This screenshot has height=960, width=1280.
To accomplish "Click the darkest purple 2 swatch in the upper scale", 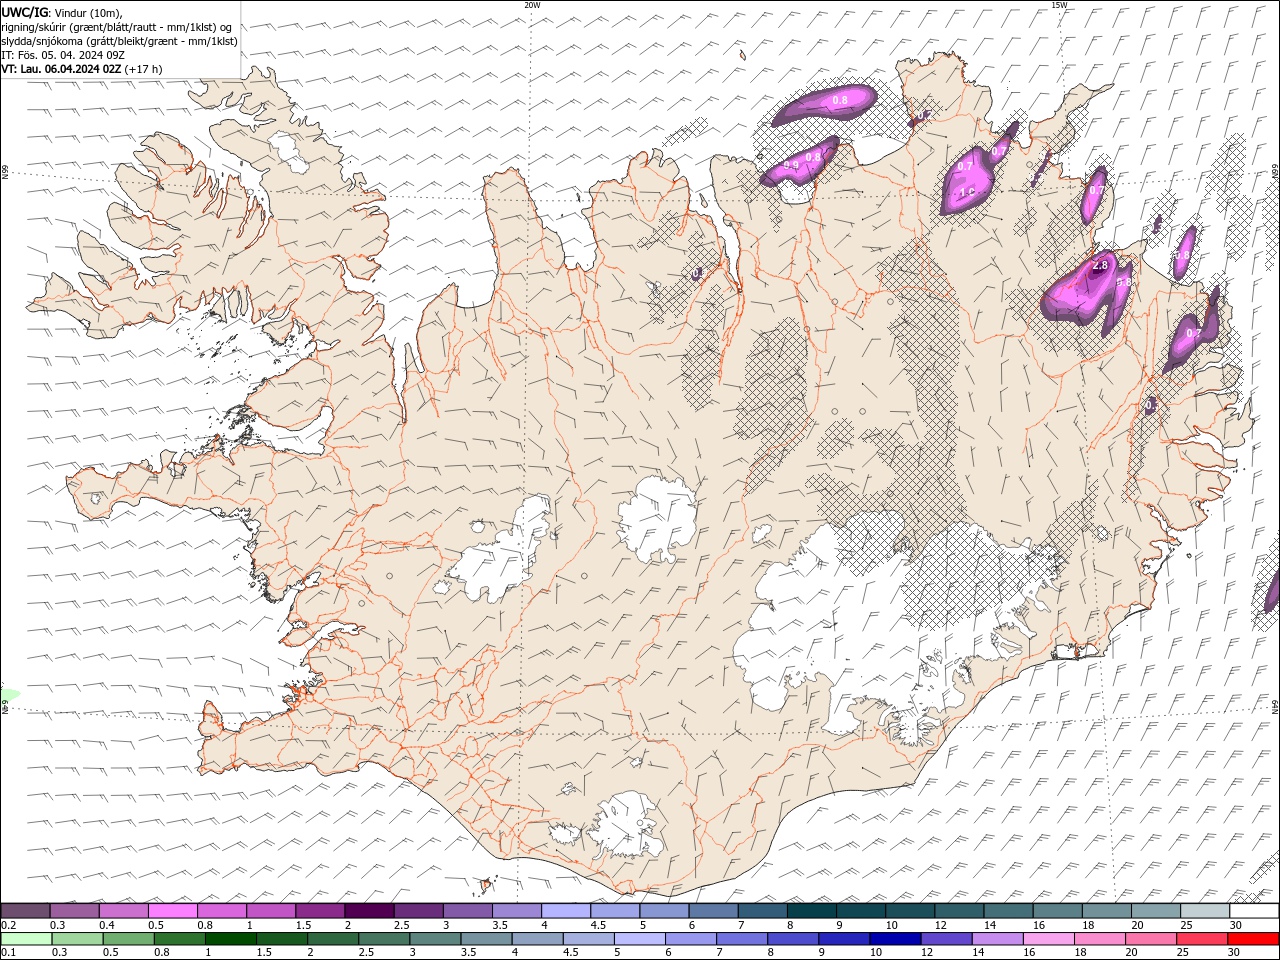I will (368, 911).
